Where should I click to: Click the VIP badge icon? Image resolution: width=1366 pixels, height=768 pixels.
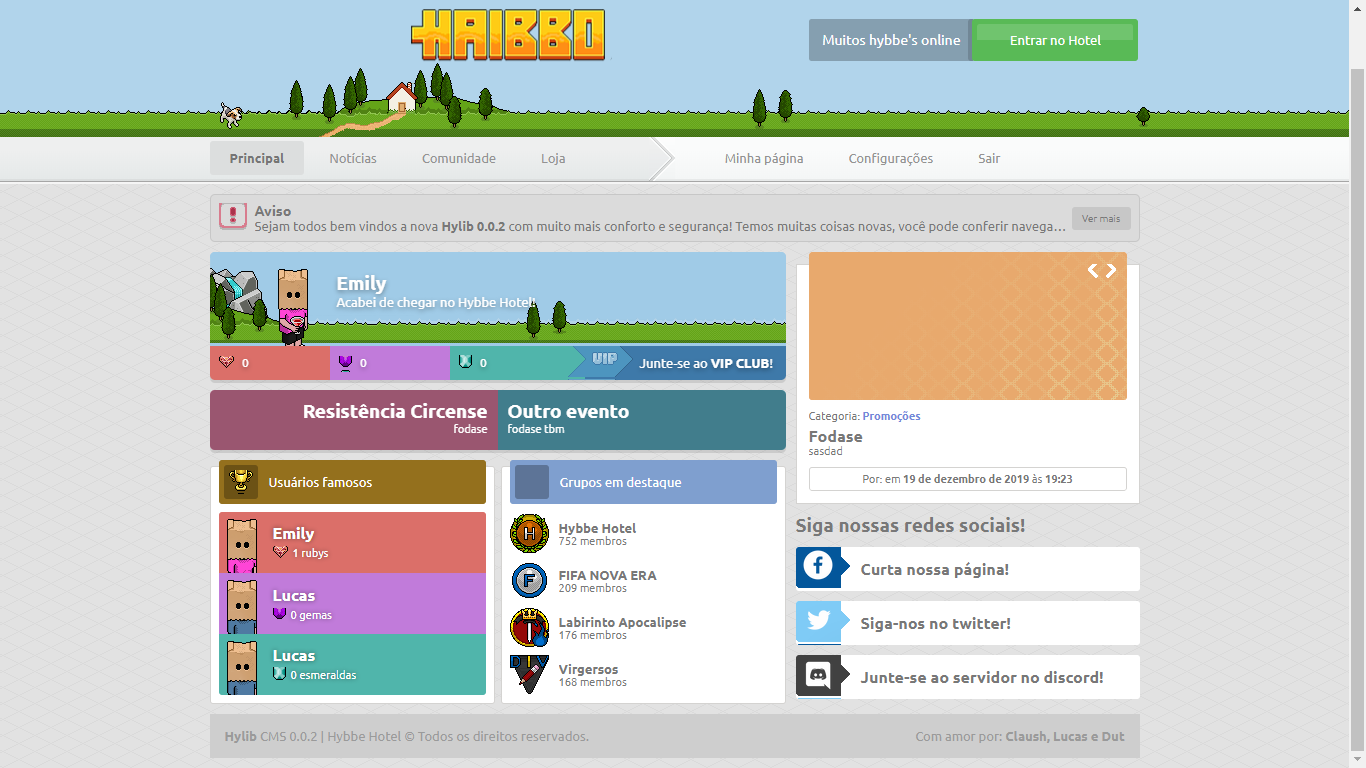pos(603,360)
